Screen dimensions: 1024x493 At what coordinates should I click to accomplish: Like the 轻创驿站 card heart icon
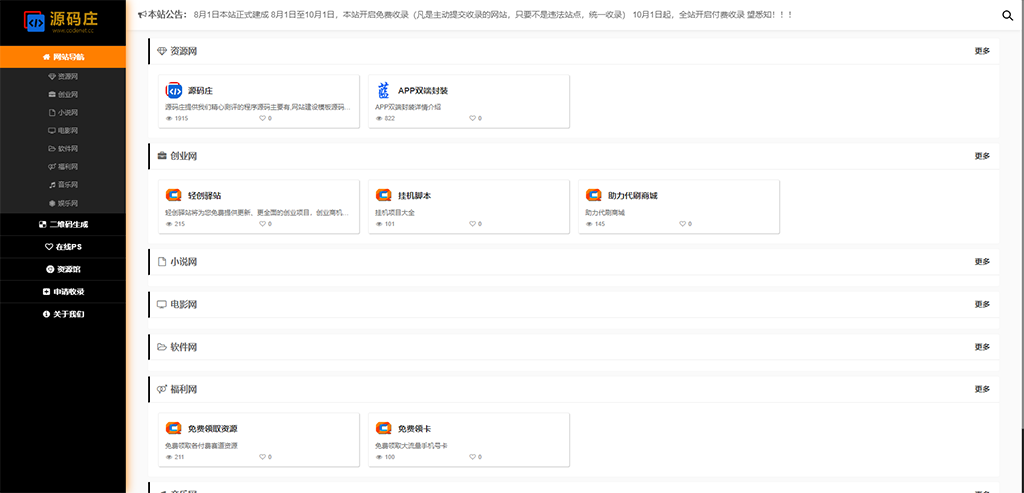(263, 224)
